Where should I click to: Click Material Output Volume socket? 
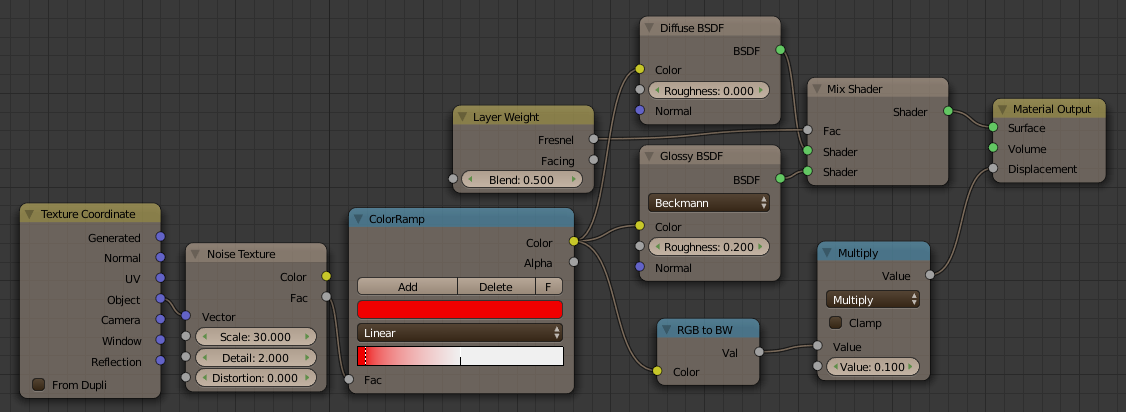[992, 148]
